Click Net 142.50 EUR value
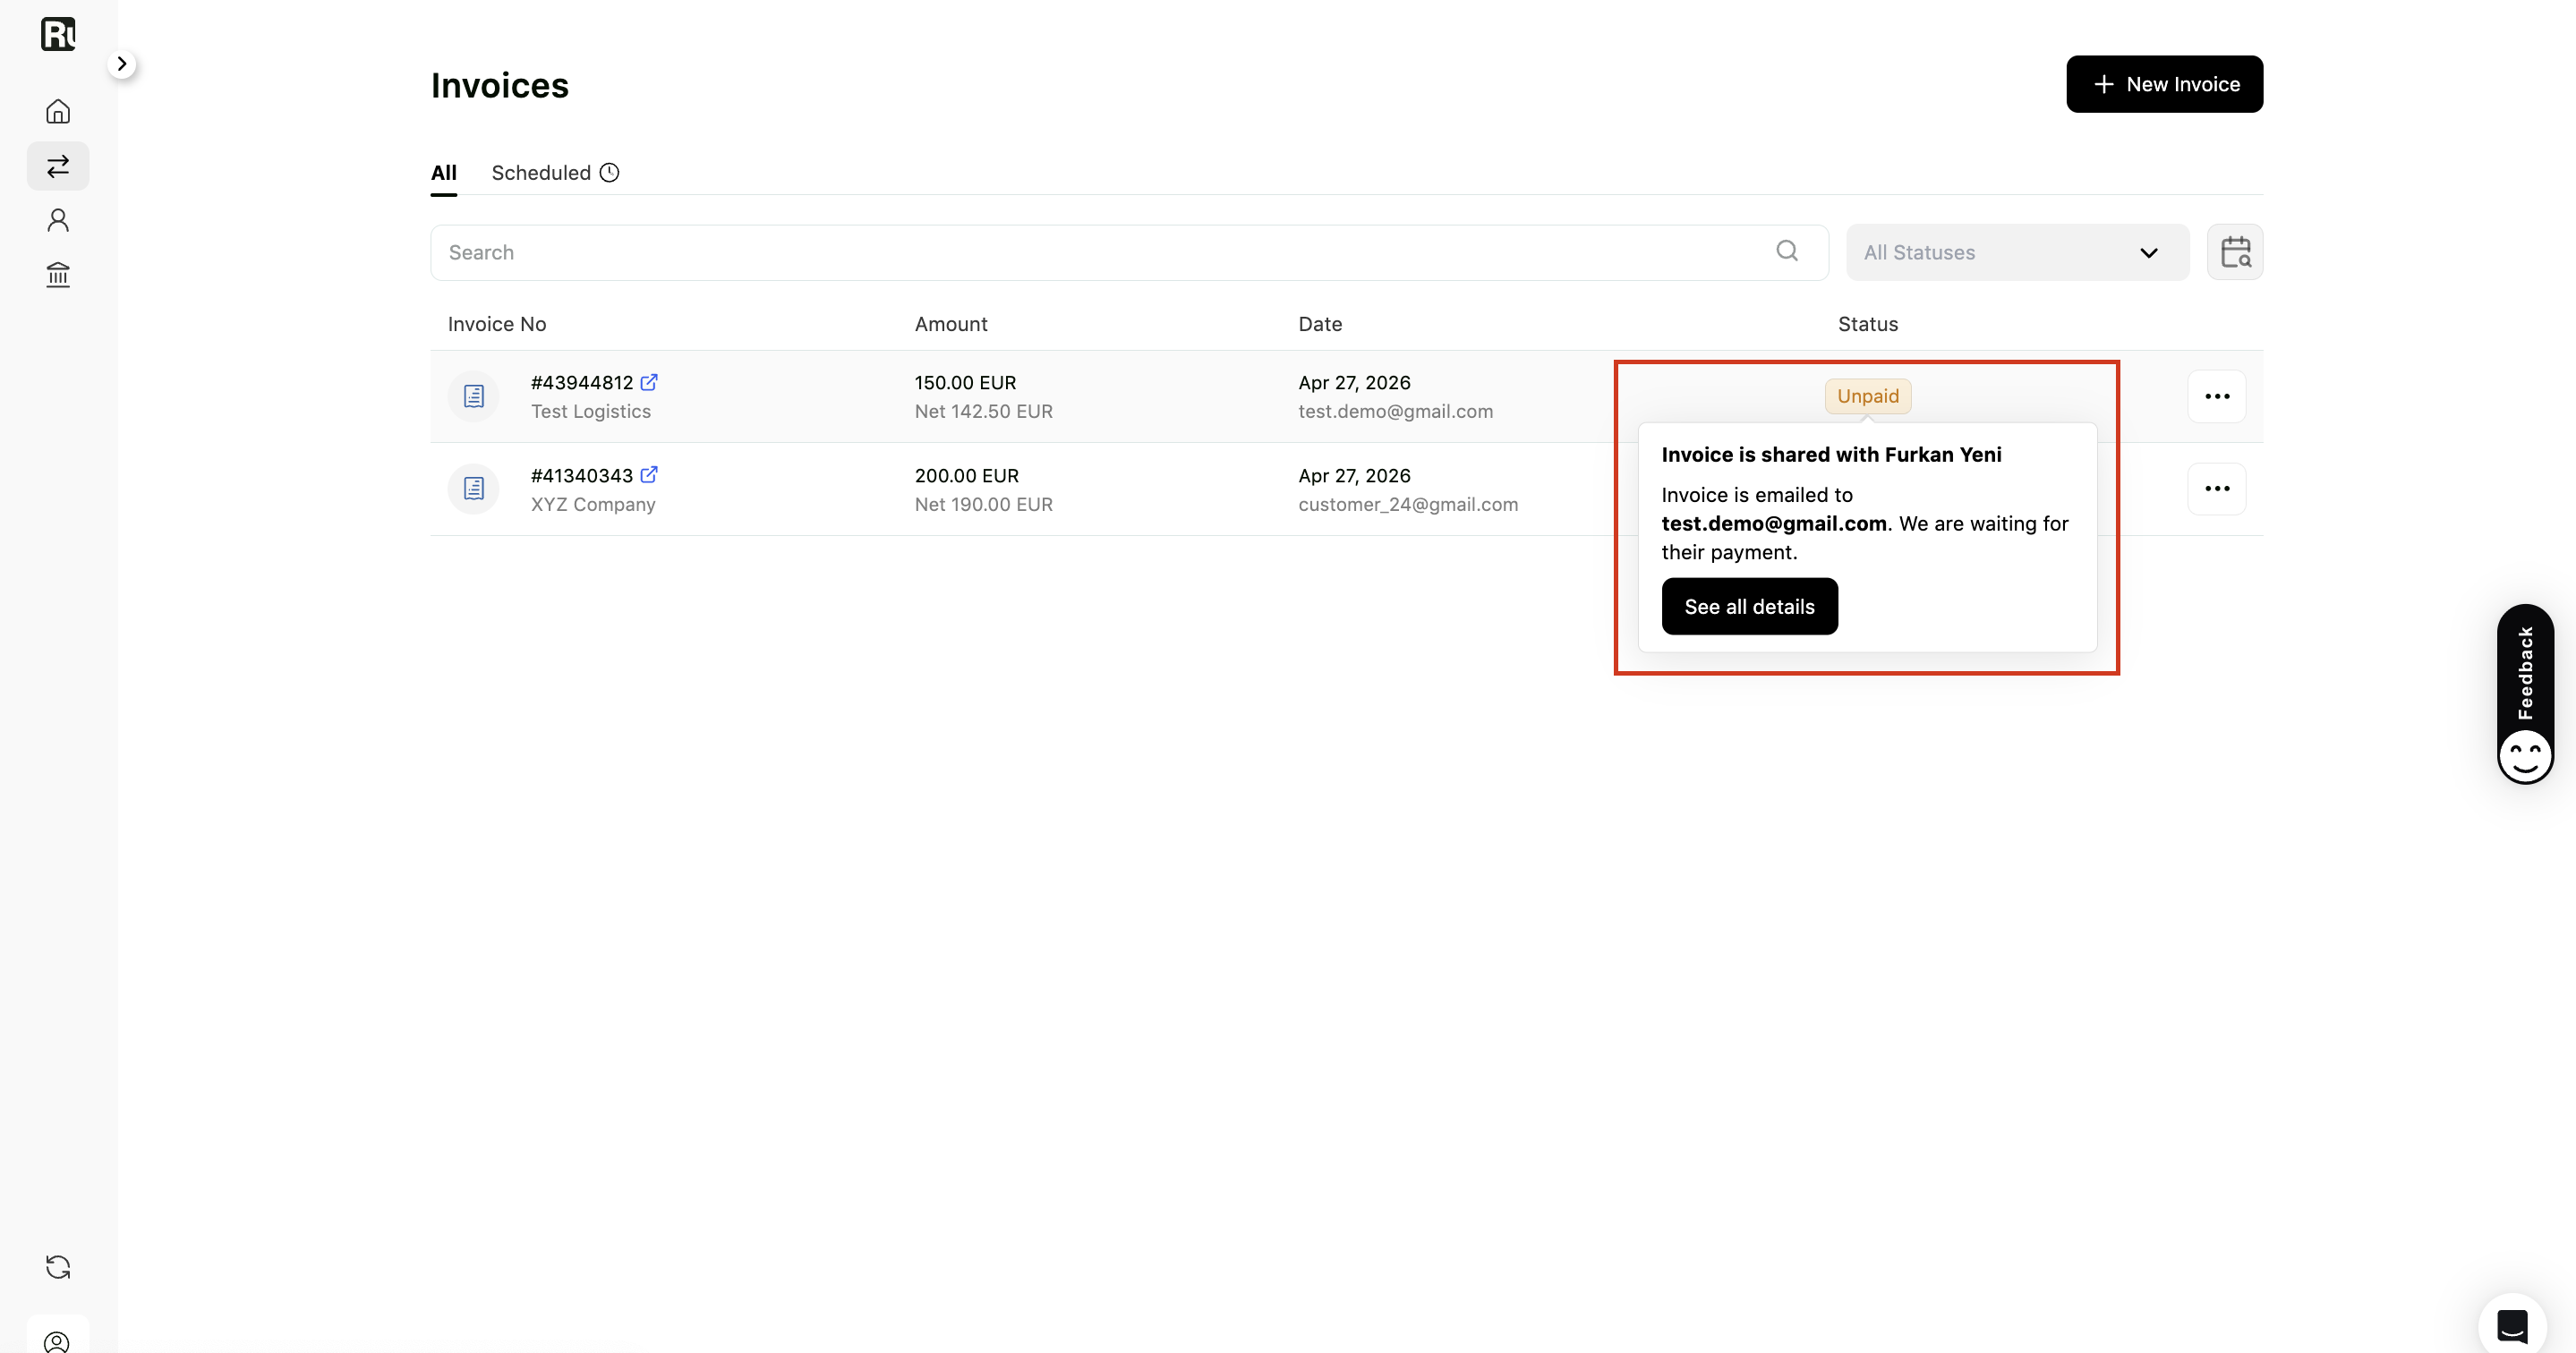The height and width of the screenshot is (1353, 2576). pos(983,411)
